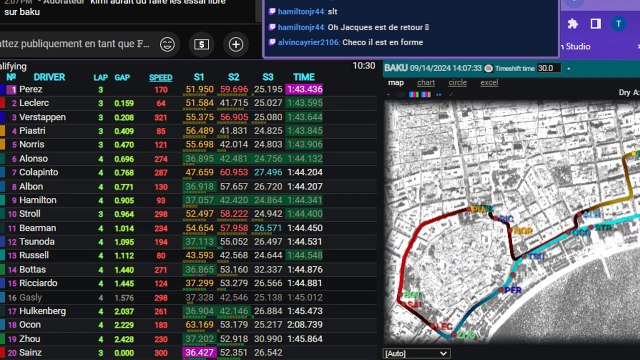Click the Super Chat dollar icon

[202, 44]
